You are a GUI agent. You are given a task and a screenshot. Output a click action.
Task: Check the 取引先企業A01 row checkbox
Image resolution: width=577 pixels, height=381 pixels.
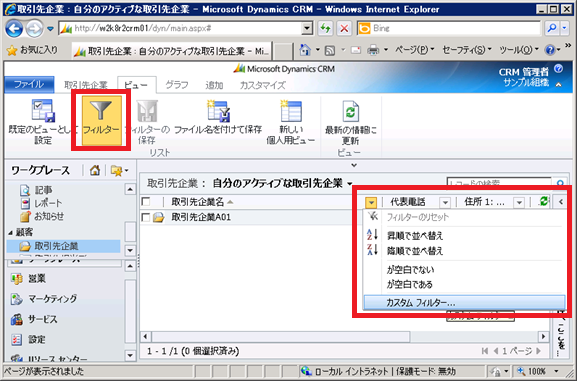point(146,218)
